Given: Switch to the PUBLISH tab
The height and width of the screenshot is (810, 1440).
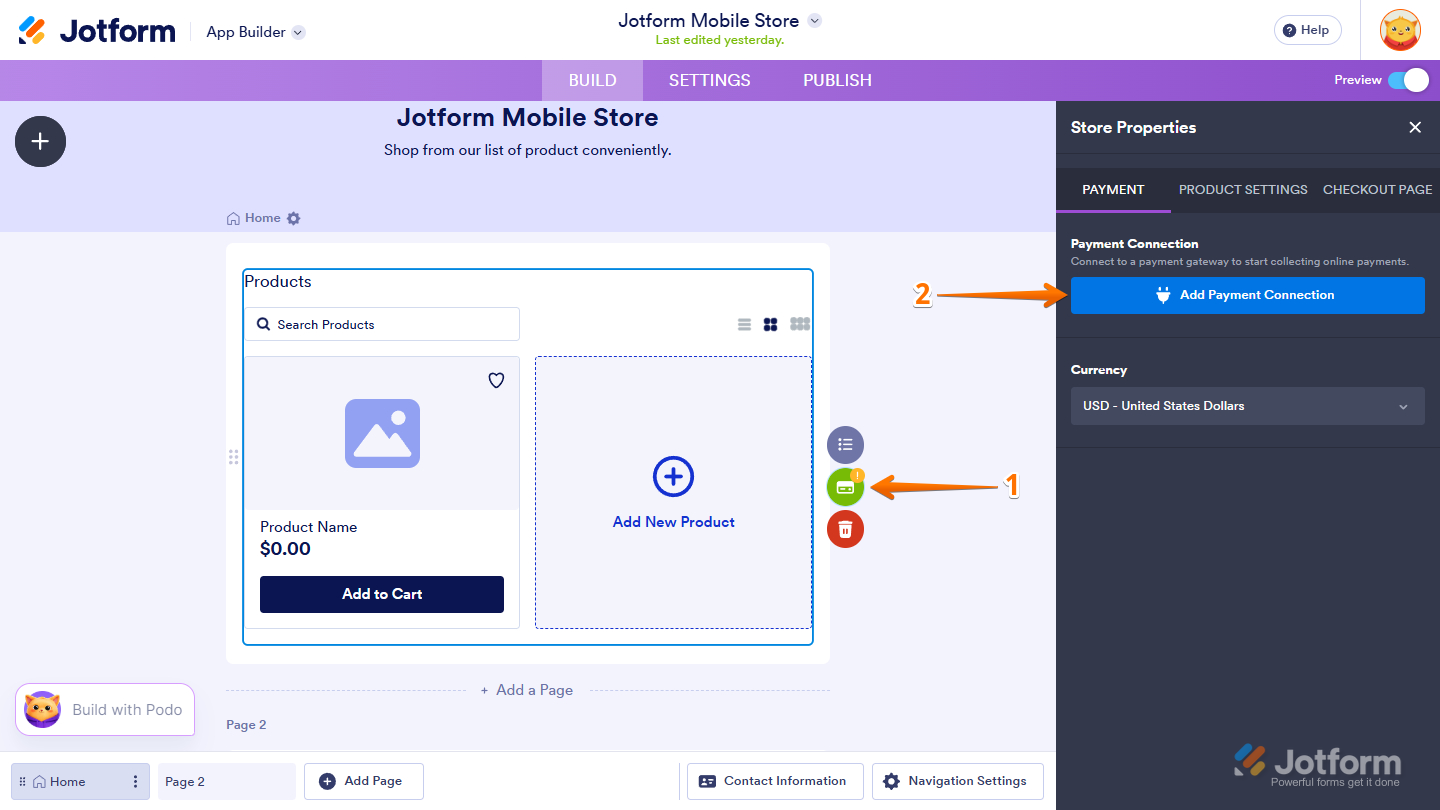Looking at the screenshot, I should (837, 80).
